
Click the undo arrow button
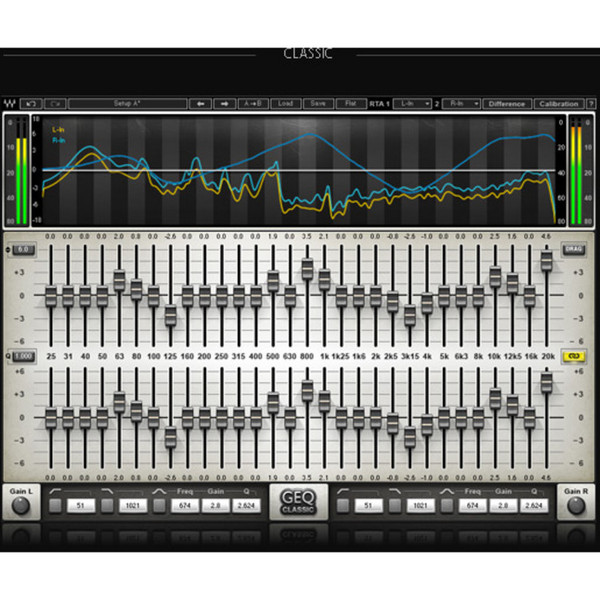pyautogui.click(x=28, y=103)
